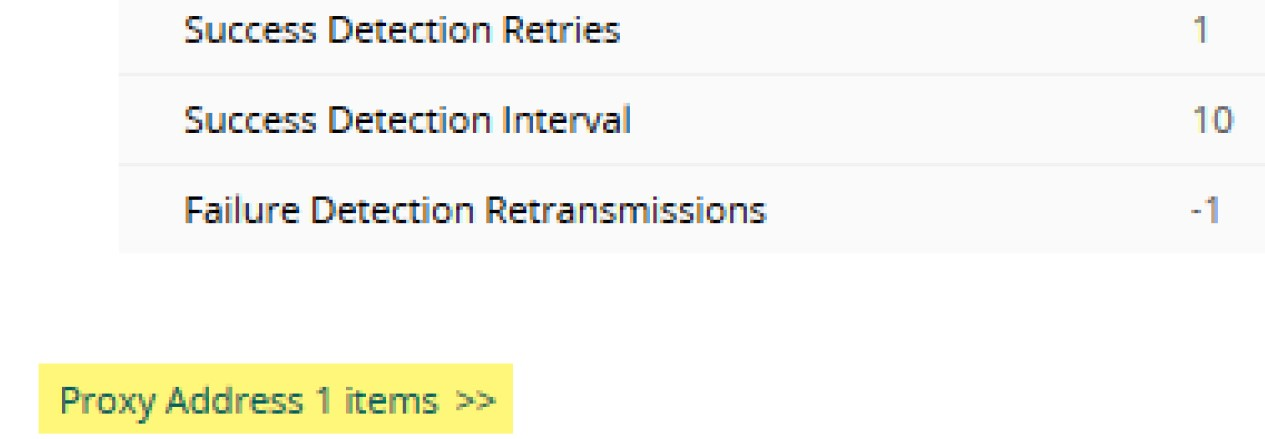Select the Success Detection Interval label
The width and height of the screenshot is (1265, 439).
coord(407,121)
